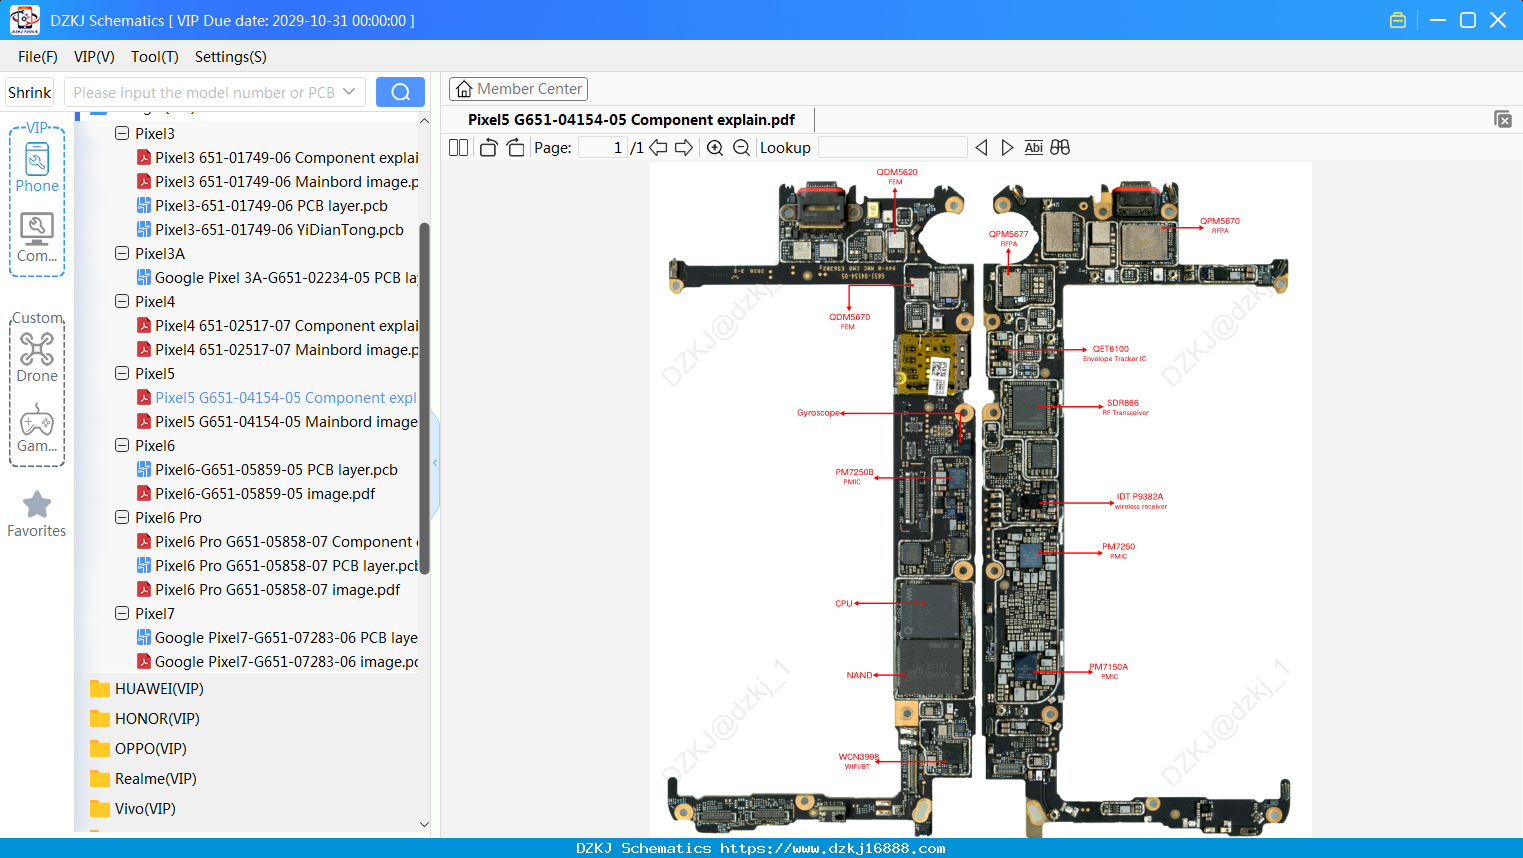Collapse the Pixel7 tree node
The width and height of the screenshot is (1523, 858).
122,614
